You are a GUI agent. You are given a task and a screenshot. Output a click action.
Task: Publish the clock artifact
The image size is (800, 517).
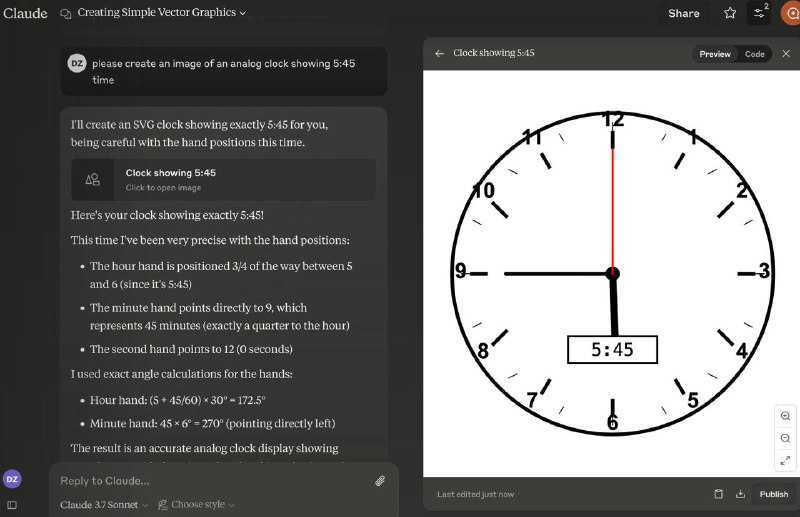773,494
